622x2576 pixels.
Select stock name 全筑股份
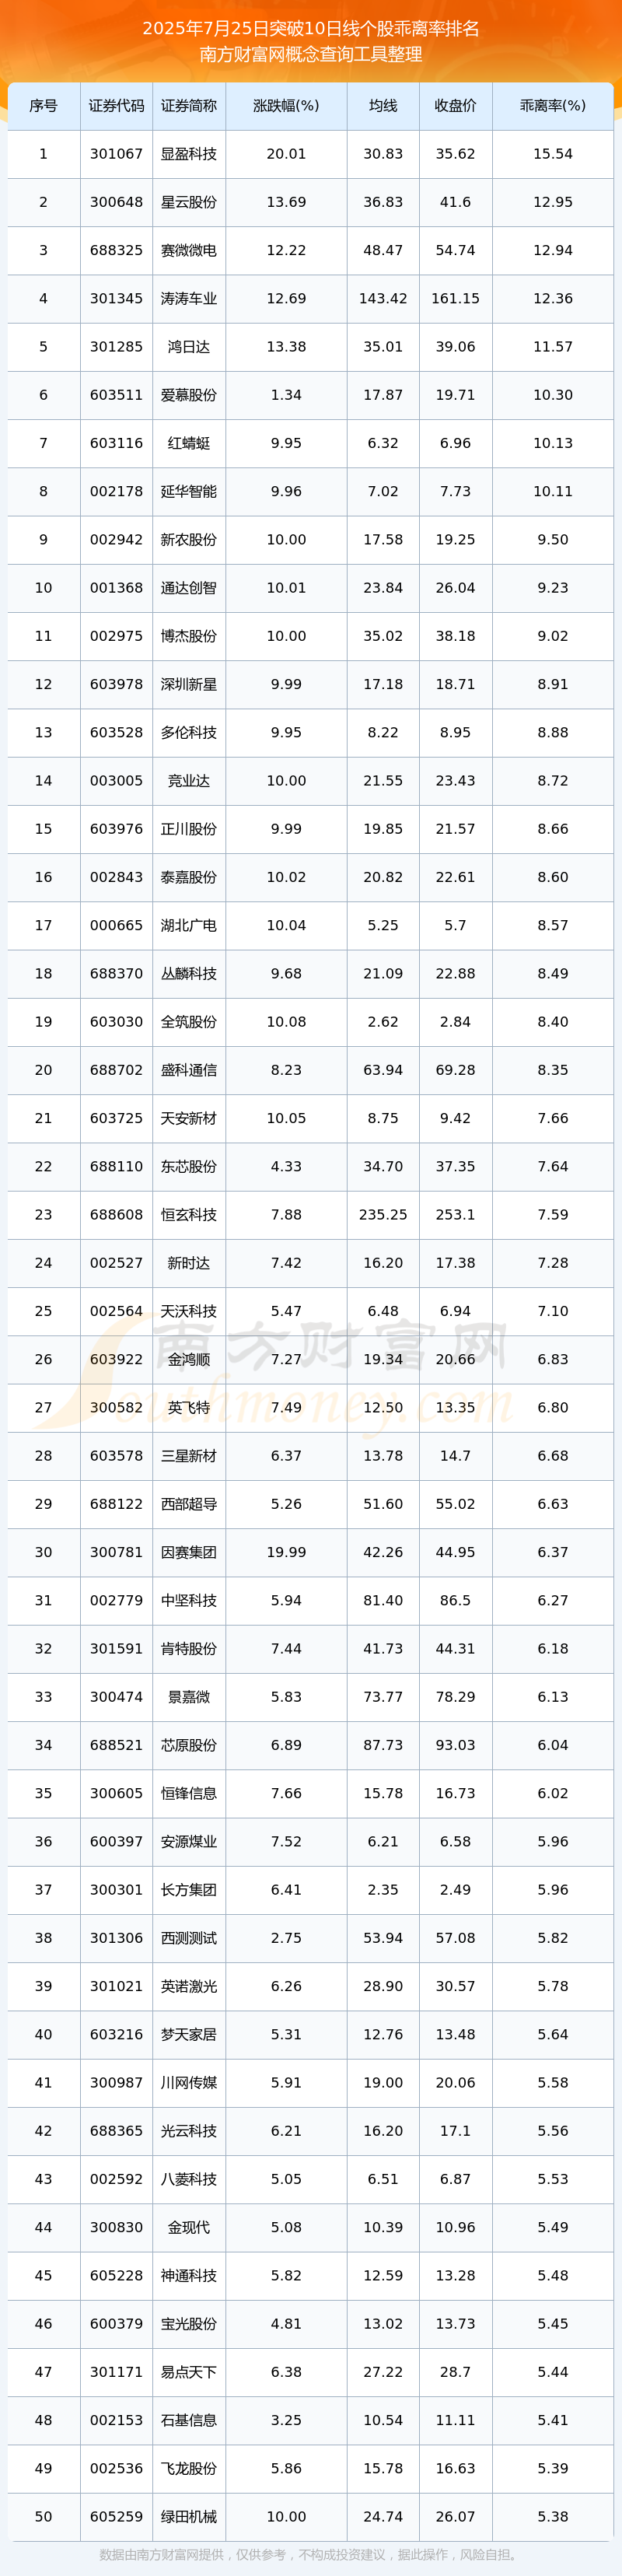189,1022
